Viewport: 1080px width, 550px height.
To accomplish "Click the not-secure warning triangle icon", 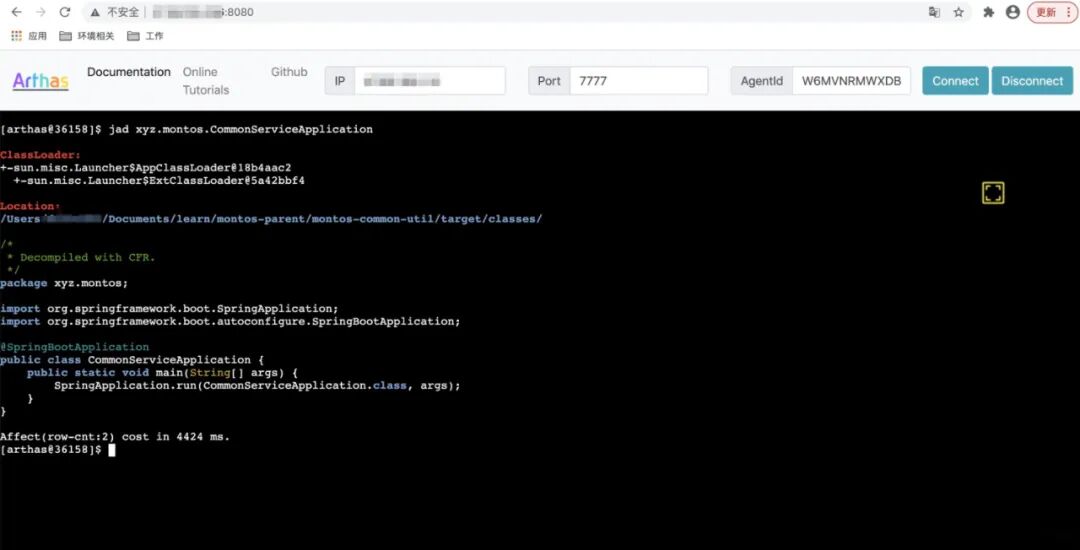I will 95,12.
